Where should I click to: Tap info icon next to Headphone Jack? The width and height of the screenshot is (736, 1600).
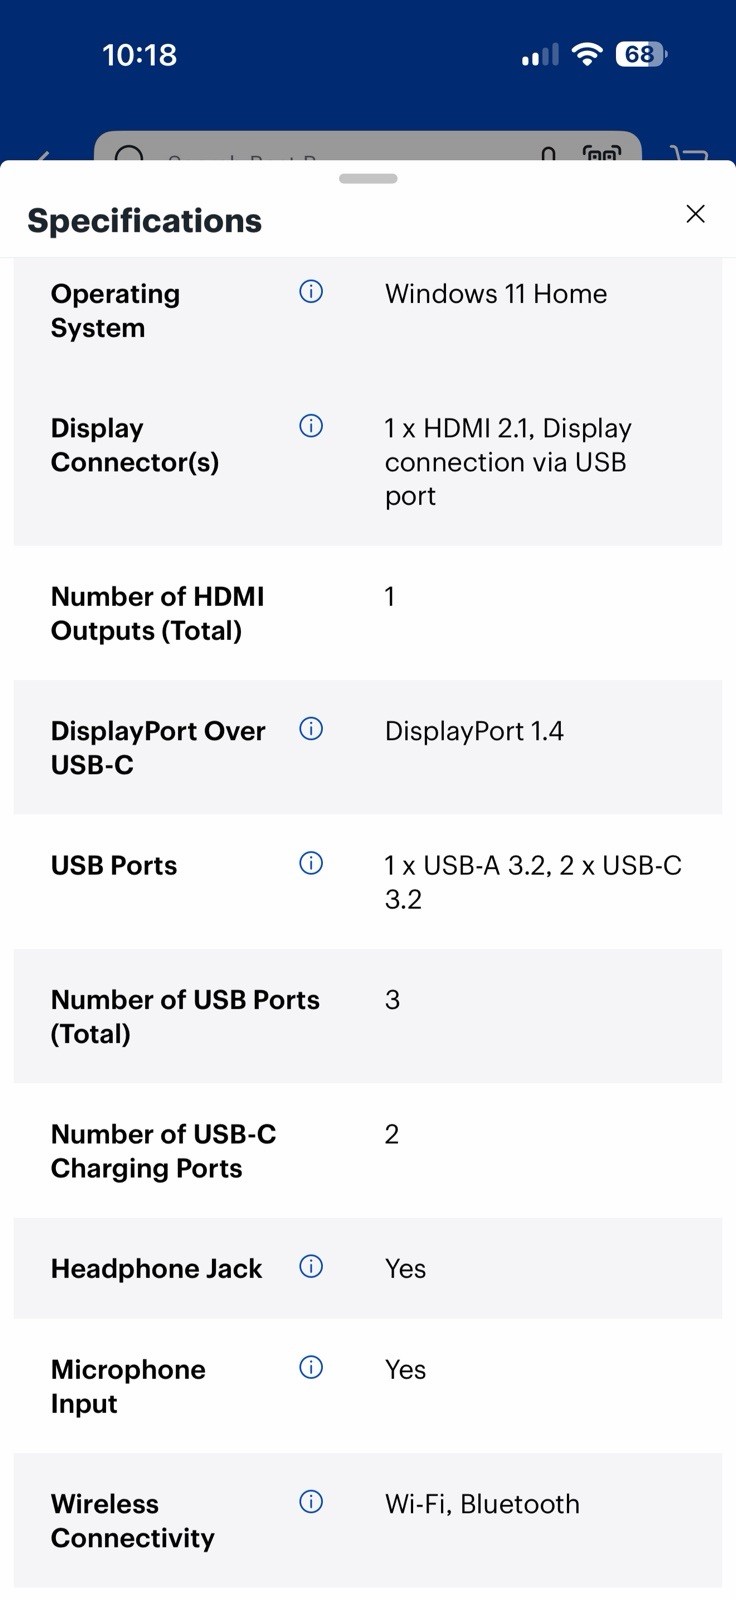pyautogui.click(x=311, y=1267)
